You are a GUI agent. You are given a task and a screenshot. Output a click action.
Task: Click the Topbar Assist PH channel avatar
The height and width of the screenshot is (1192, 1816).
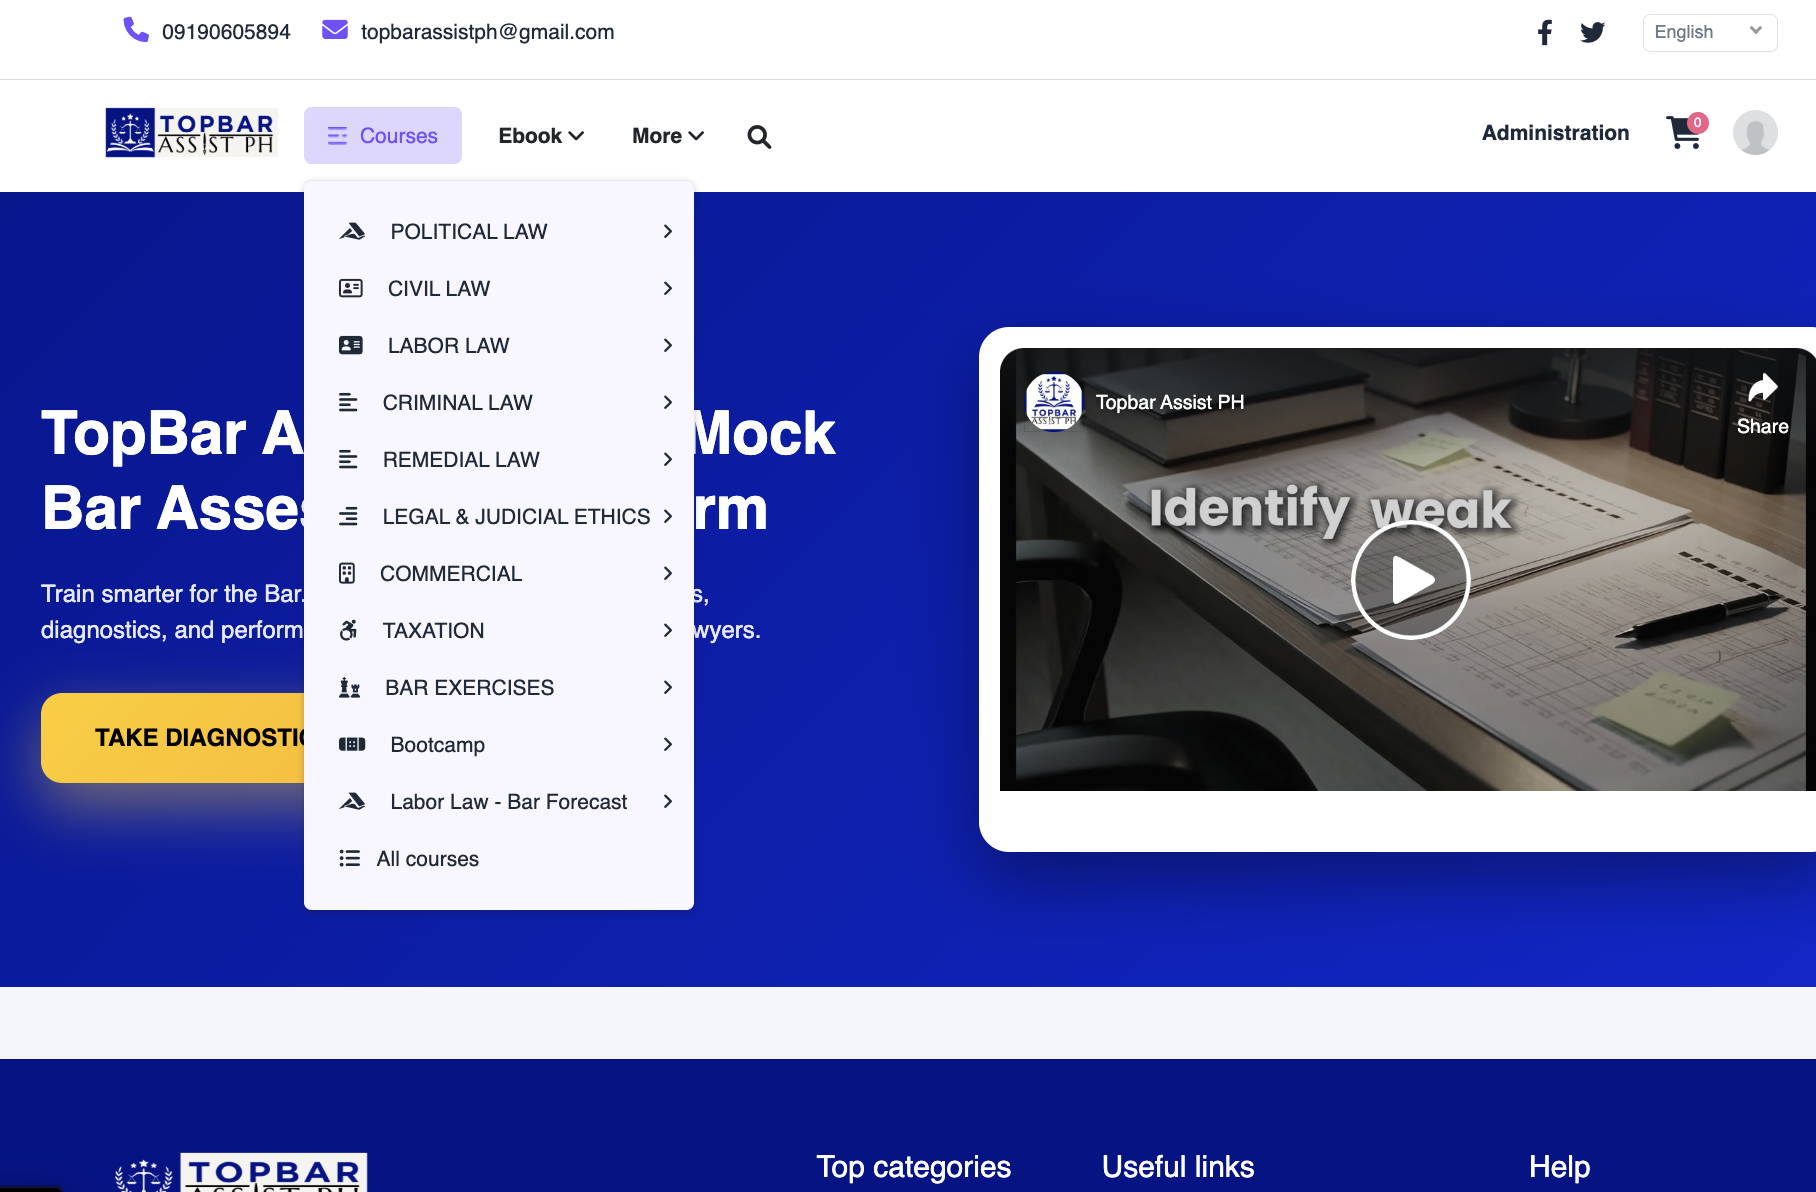(1053, 402)
